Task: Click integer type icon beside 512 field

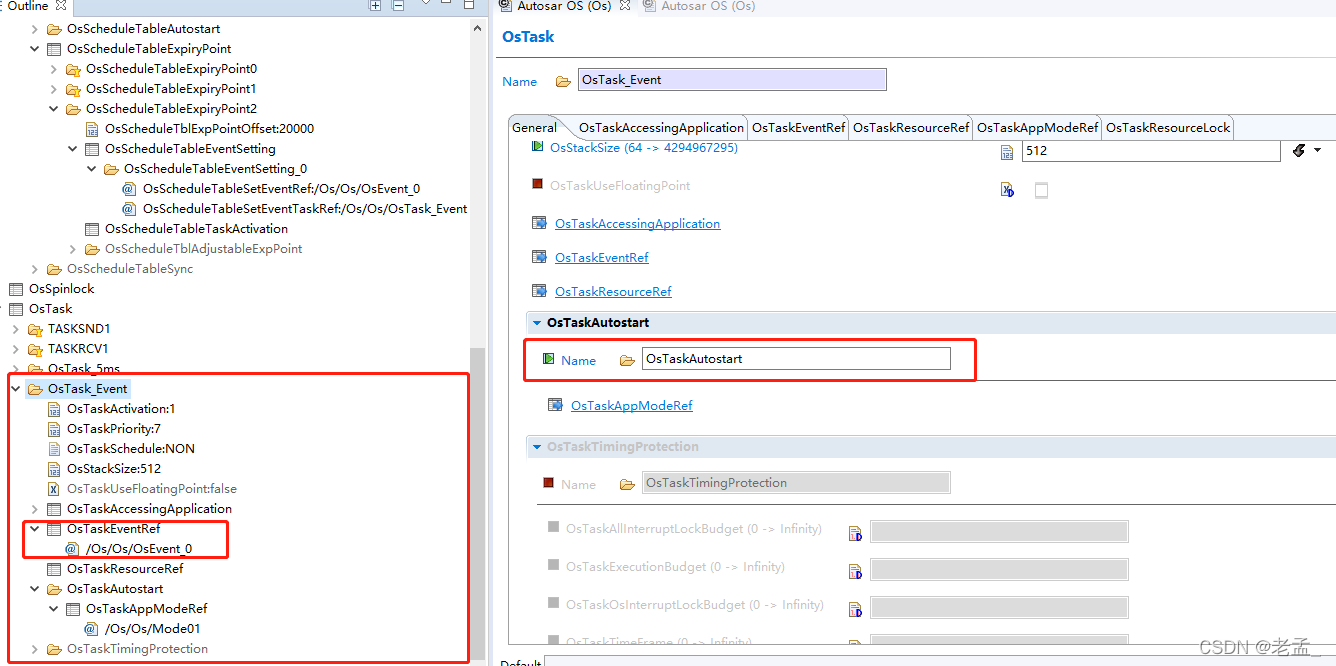Action: pos(1007,152)
